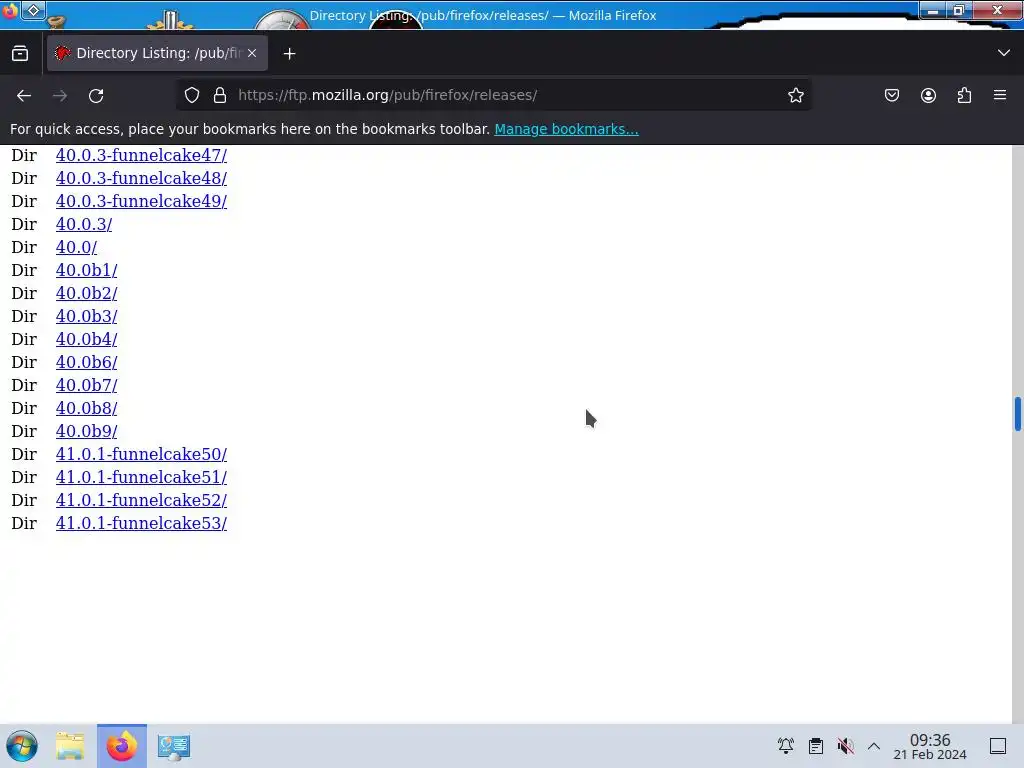Open 41.0.1-funnelcake53/ directory

point(141,523)
